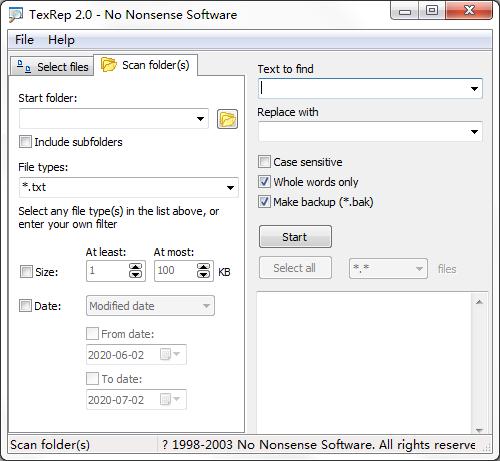This screenshot has height=461, width=500.
Task: Disable Make backup (*.bak) checkbox
Action: click(264, 202)
